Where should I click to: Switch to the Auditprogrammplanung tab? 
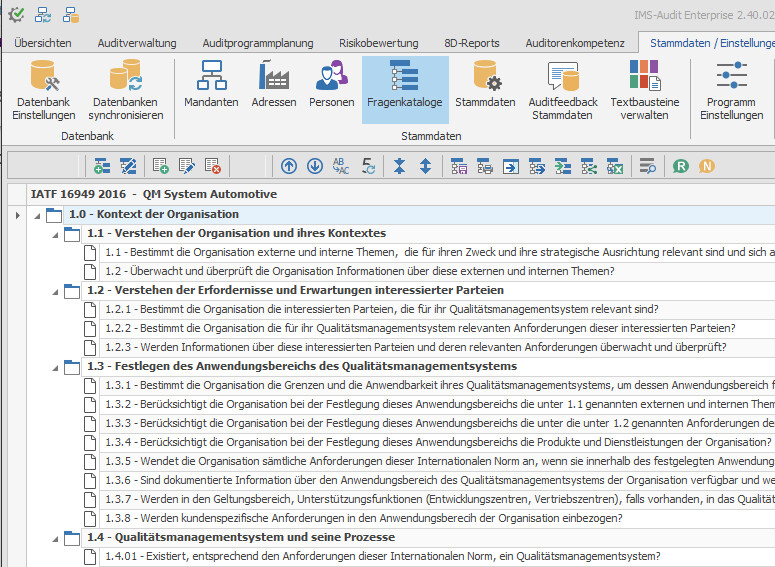(258, 43)
